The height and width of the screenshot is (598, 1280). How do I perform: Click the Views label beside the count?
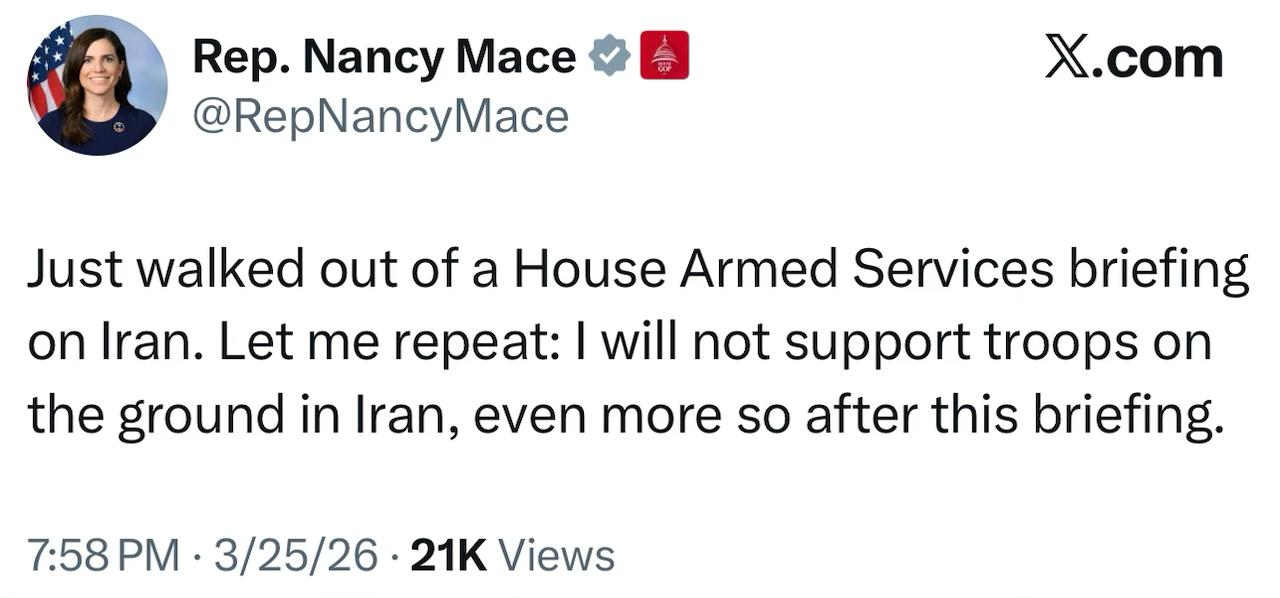coord(555,555)
